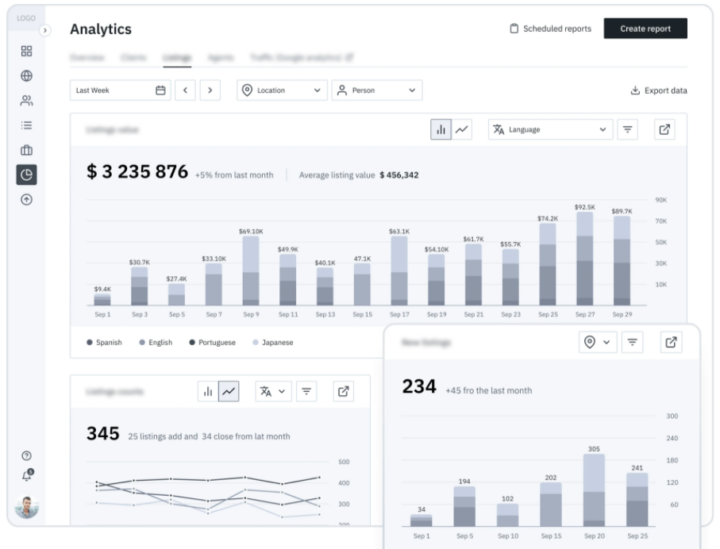The height and width of the screenshot is (549, 720).
Task: Click the upload arrow circle sidebar icon
Action: (x=27, y=200)
